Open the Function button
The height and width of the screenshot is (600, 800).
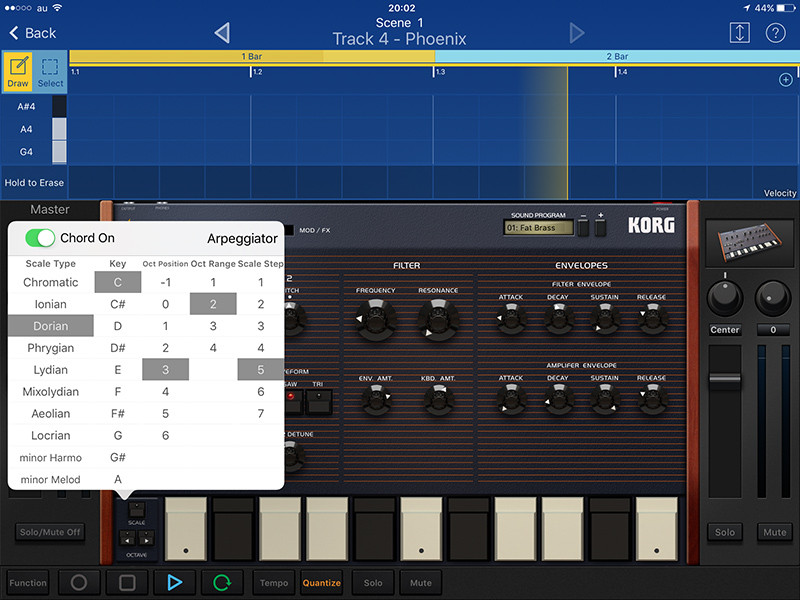[28, 582]
